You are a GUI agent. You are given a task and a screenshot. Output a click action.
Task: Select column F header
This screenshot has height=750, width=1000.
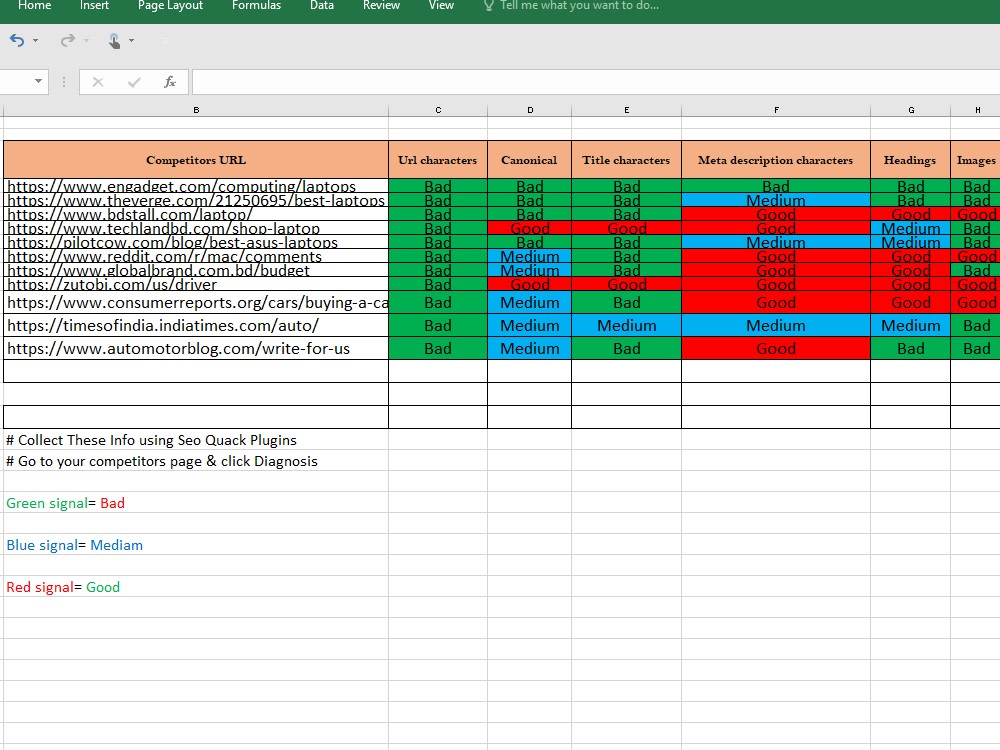click(x=776, y=110)
